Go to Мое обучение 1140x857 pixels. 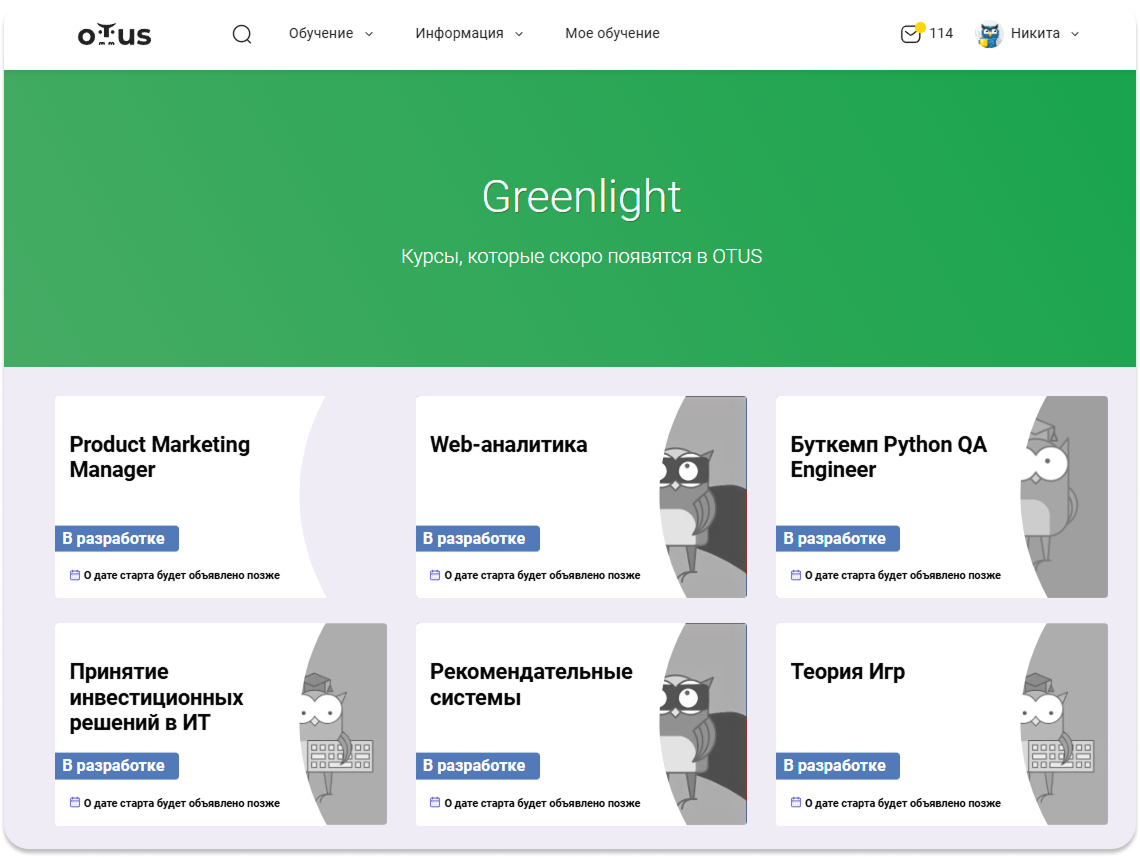[612, 33]
